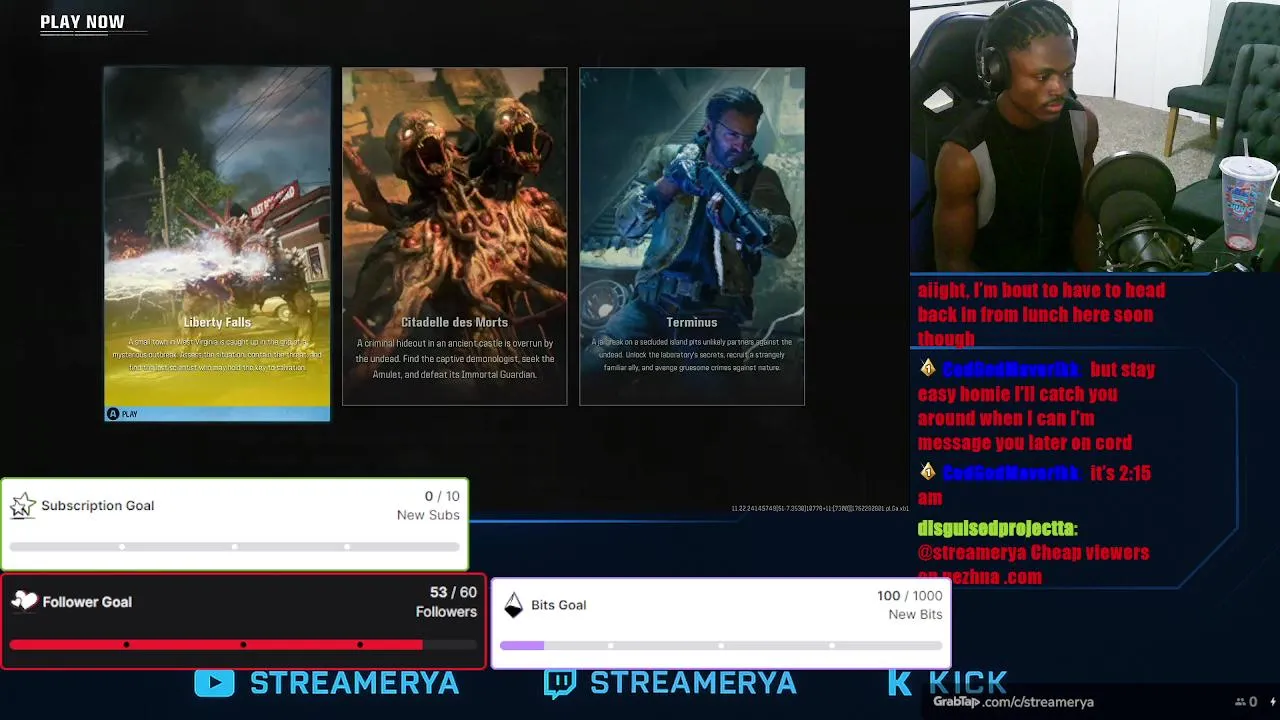
Task: Click the 'Bits Goal' label
Action: (x=558, y=605)
